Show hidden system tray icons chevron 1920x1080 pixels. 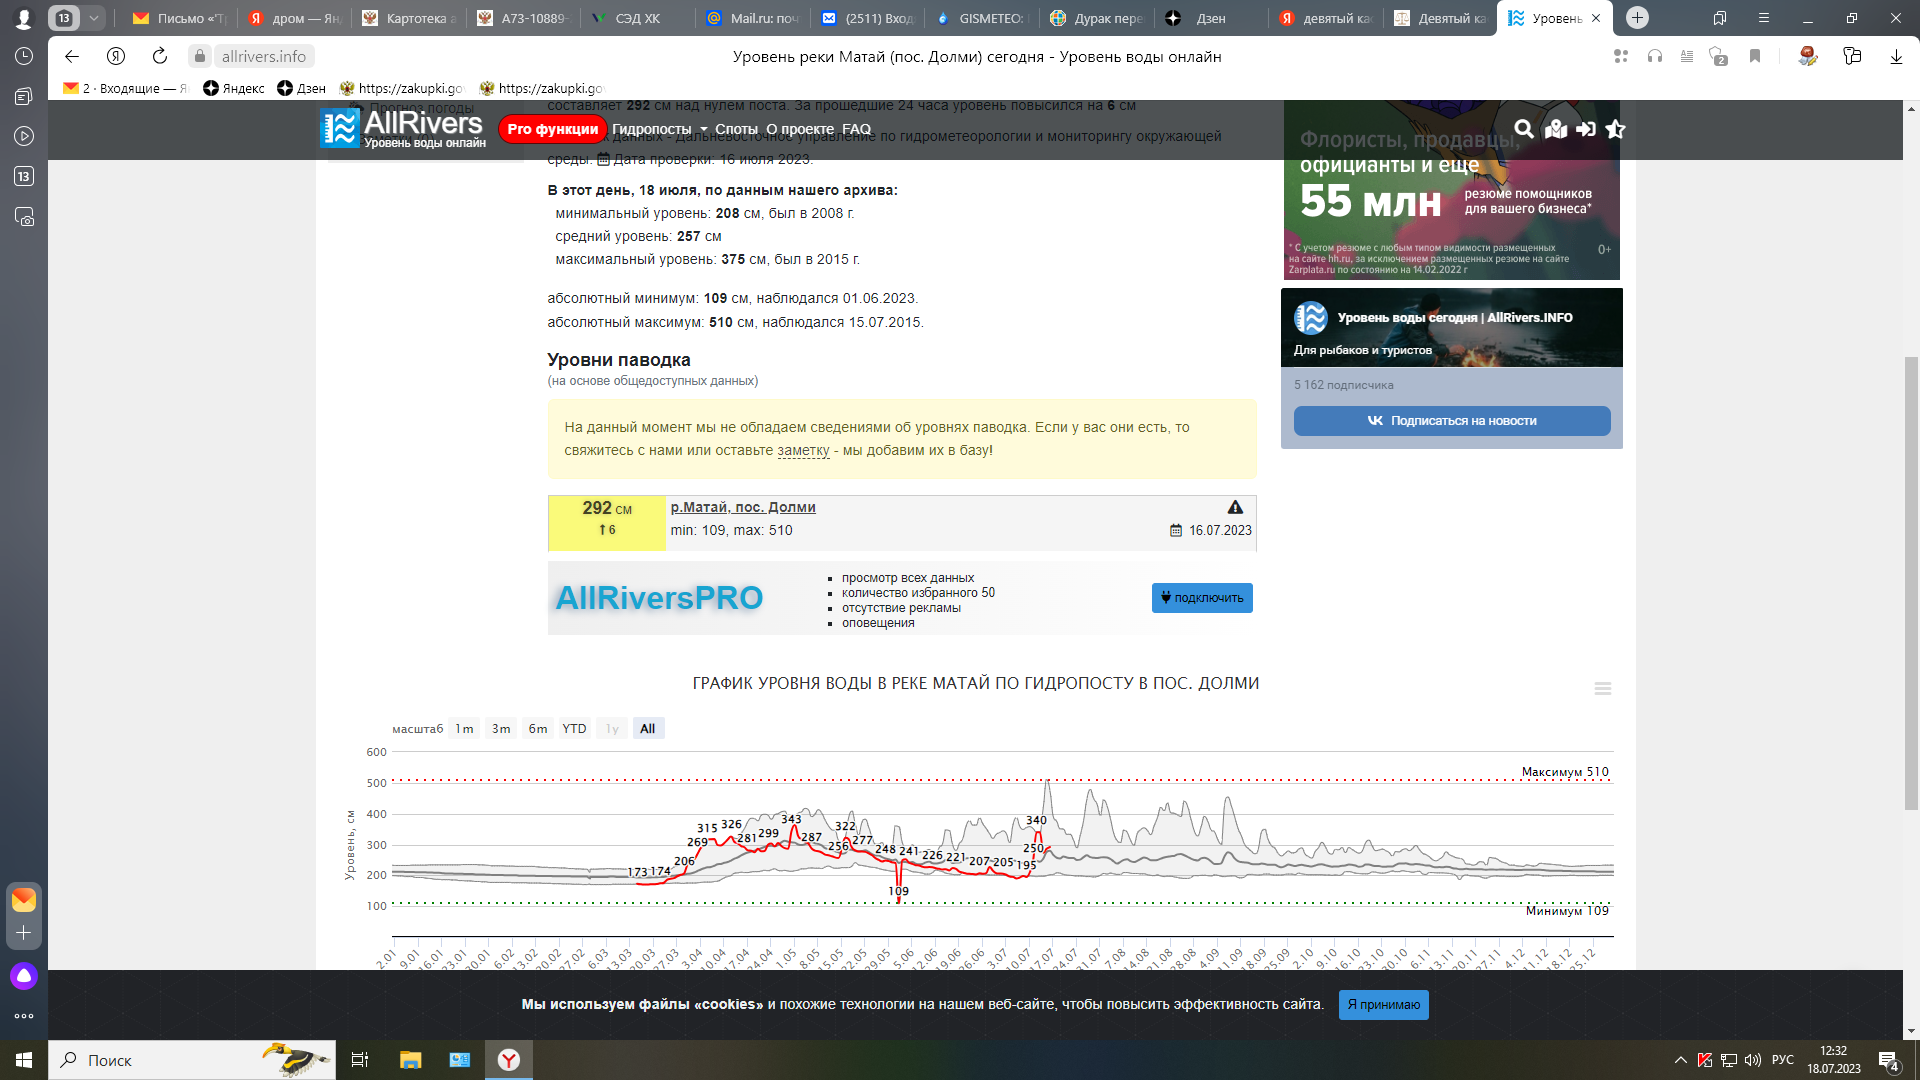(x=1680, y=1060)
